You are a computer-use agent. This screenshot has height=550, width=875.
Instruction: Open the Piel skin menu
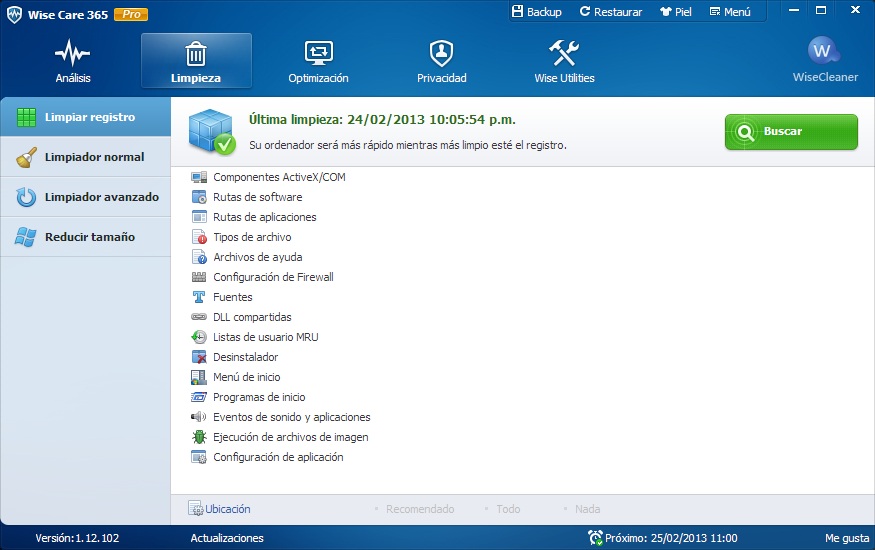pyautogui.click(x=676, y=12)
